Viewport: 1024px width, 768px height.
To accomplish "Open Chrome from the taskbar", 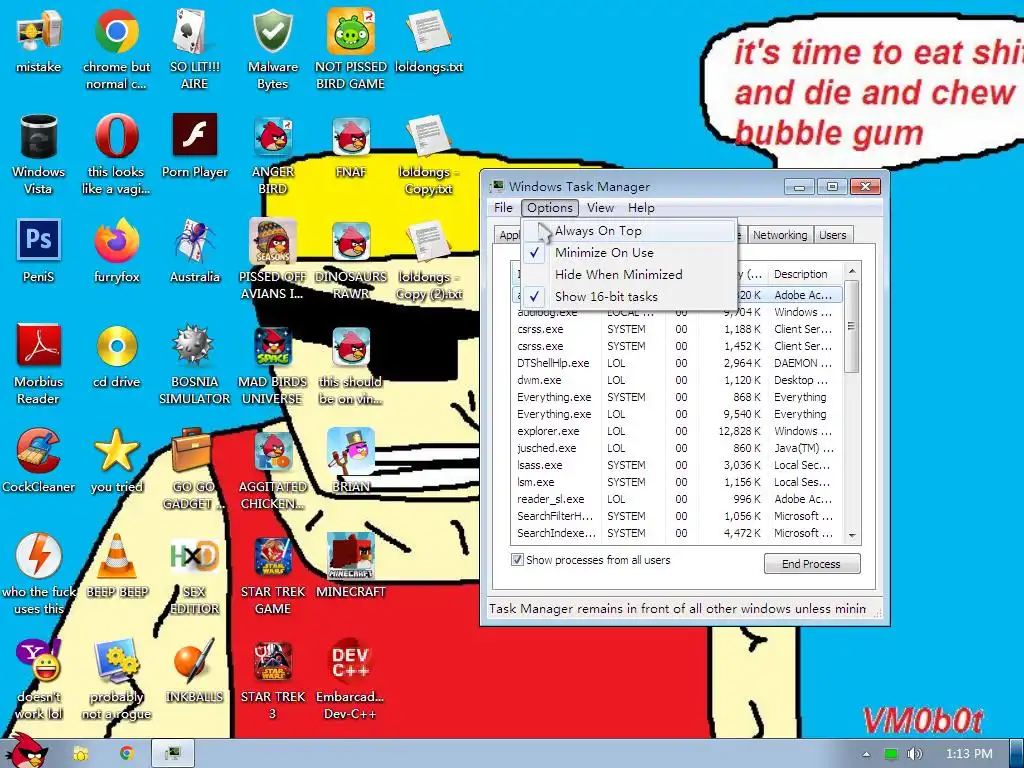I will [126, 754].
